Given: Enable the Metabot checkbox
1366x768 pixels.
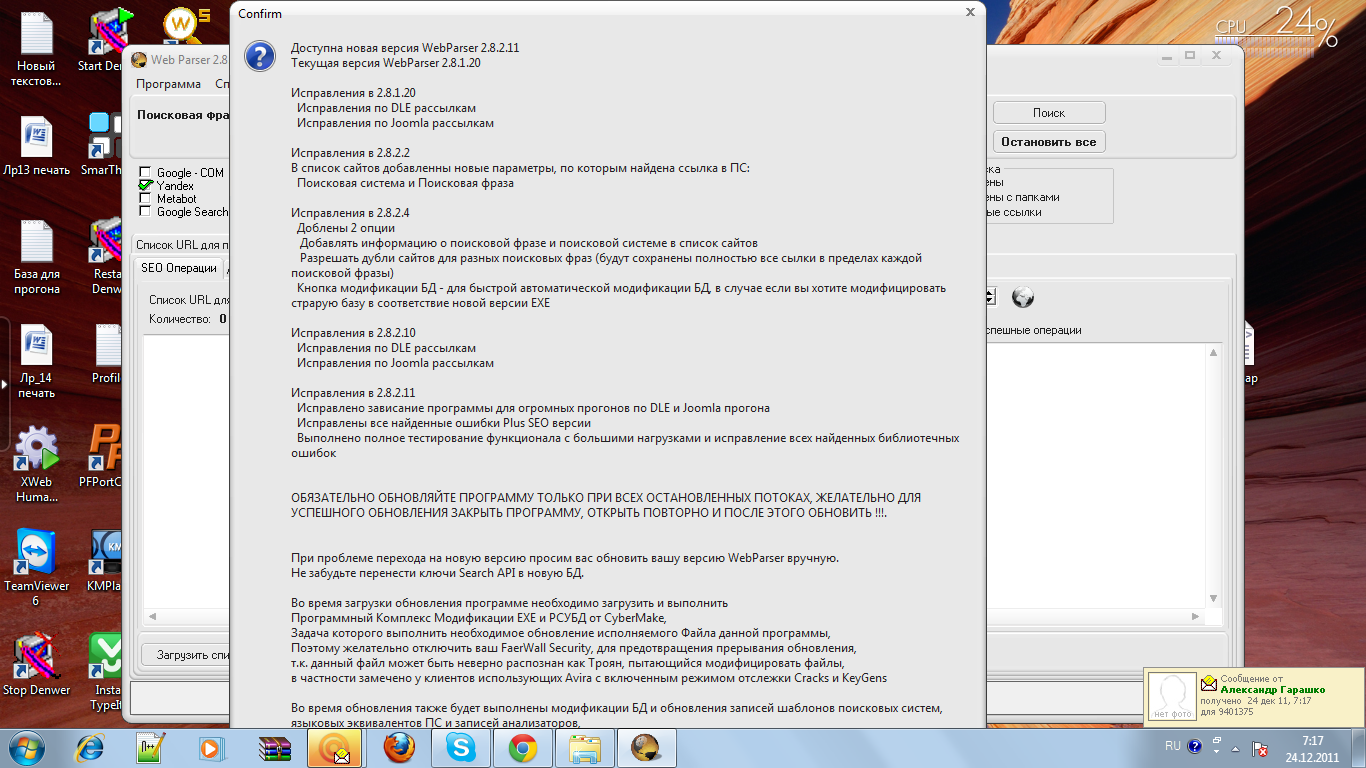Looking at the screenshot, I should [x=145, y=198].
